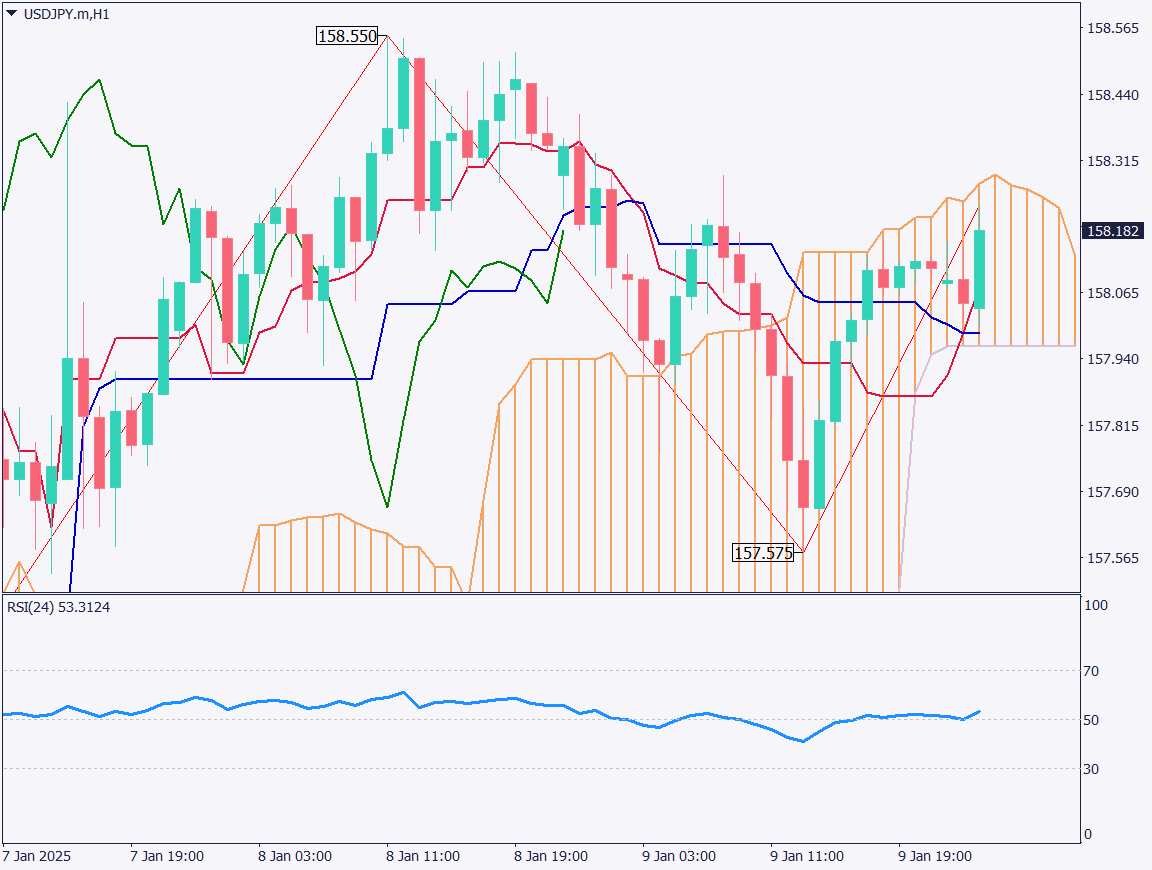Click the RSI 70 overbought level label
1152x870 pixels.
[1093, 671]
